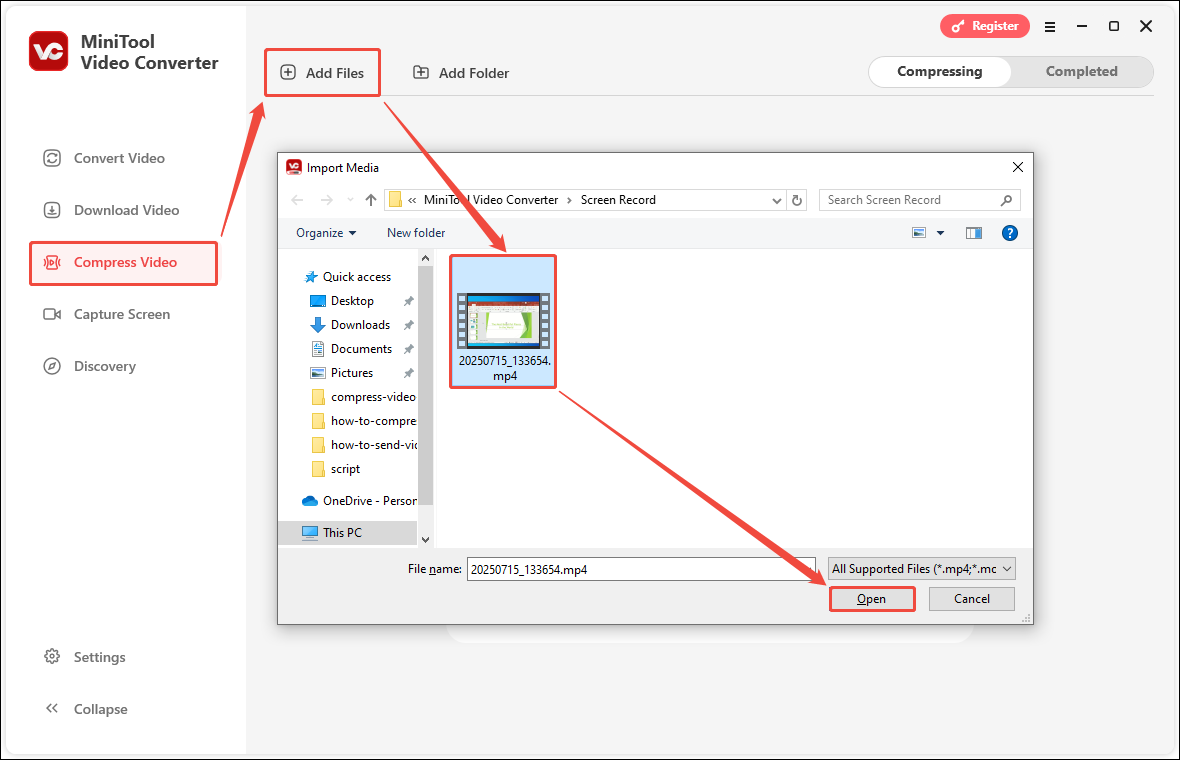Viewport: 1180px width, 760px height.
Task: Switch to the Capture Screen tool
Action: (121, 314)
